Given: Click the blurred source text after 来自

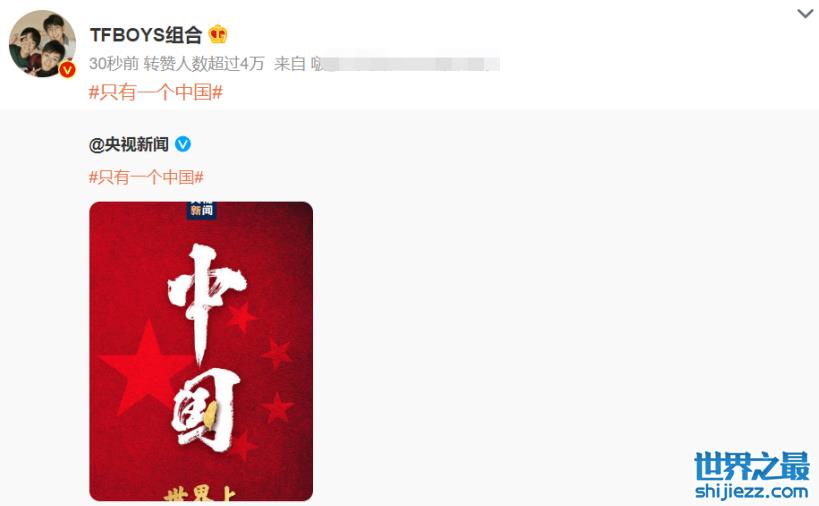Looking at the screenshot, I should pyautogui.click(x=405, y=64).
